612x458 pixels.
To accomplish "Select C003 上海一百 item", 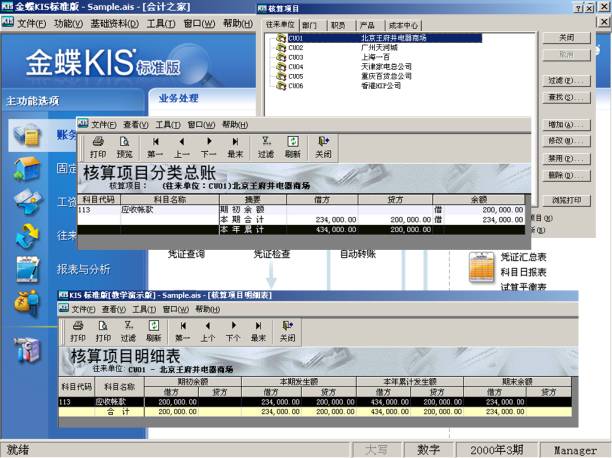I will (333, 57).
